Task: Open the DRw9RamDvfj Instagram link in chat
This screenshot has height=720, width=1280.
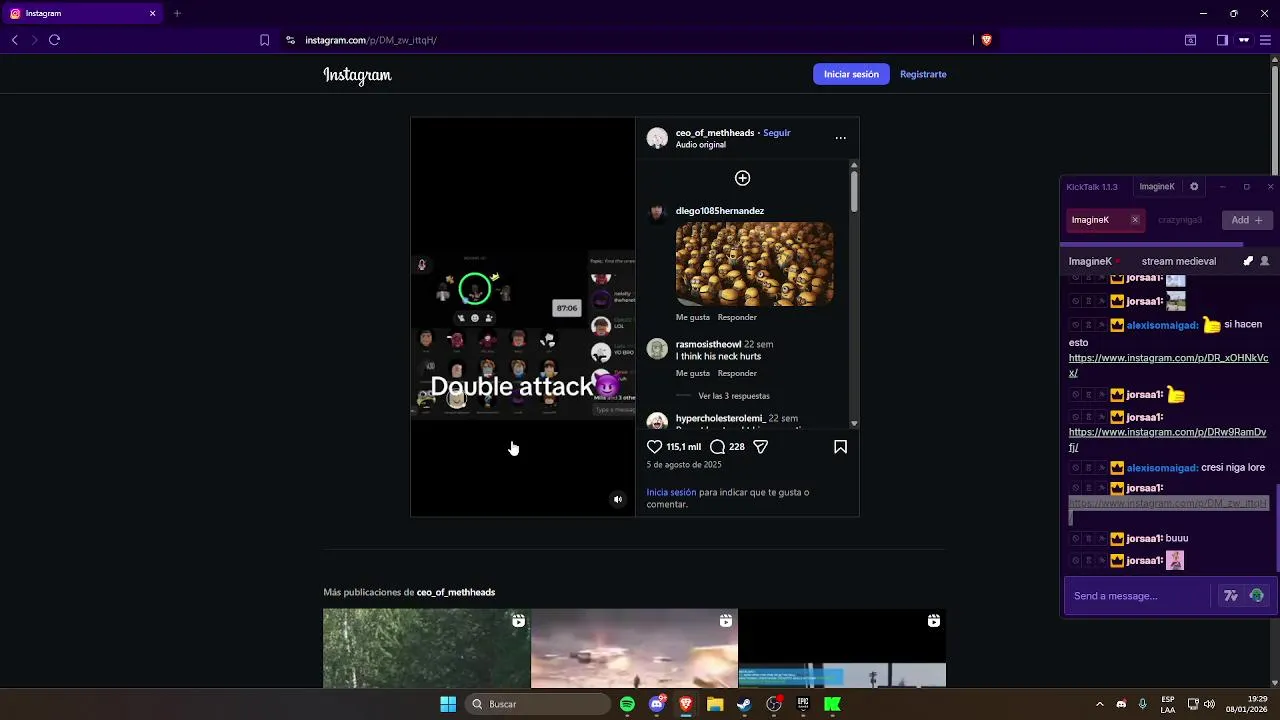Action: (x=1167, y=440)
